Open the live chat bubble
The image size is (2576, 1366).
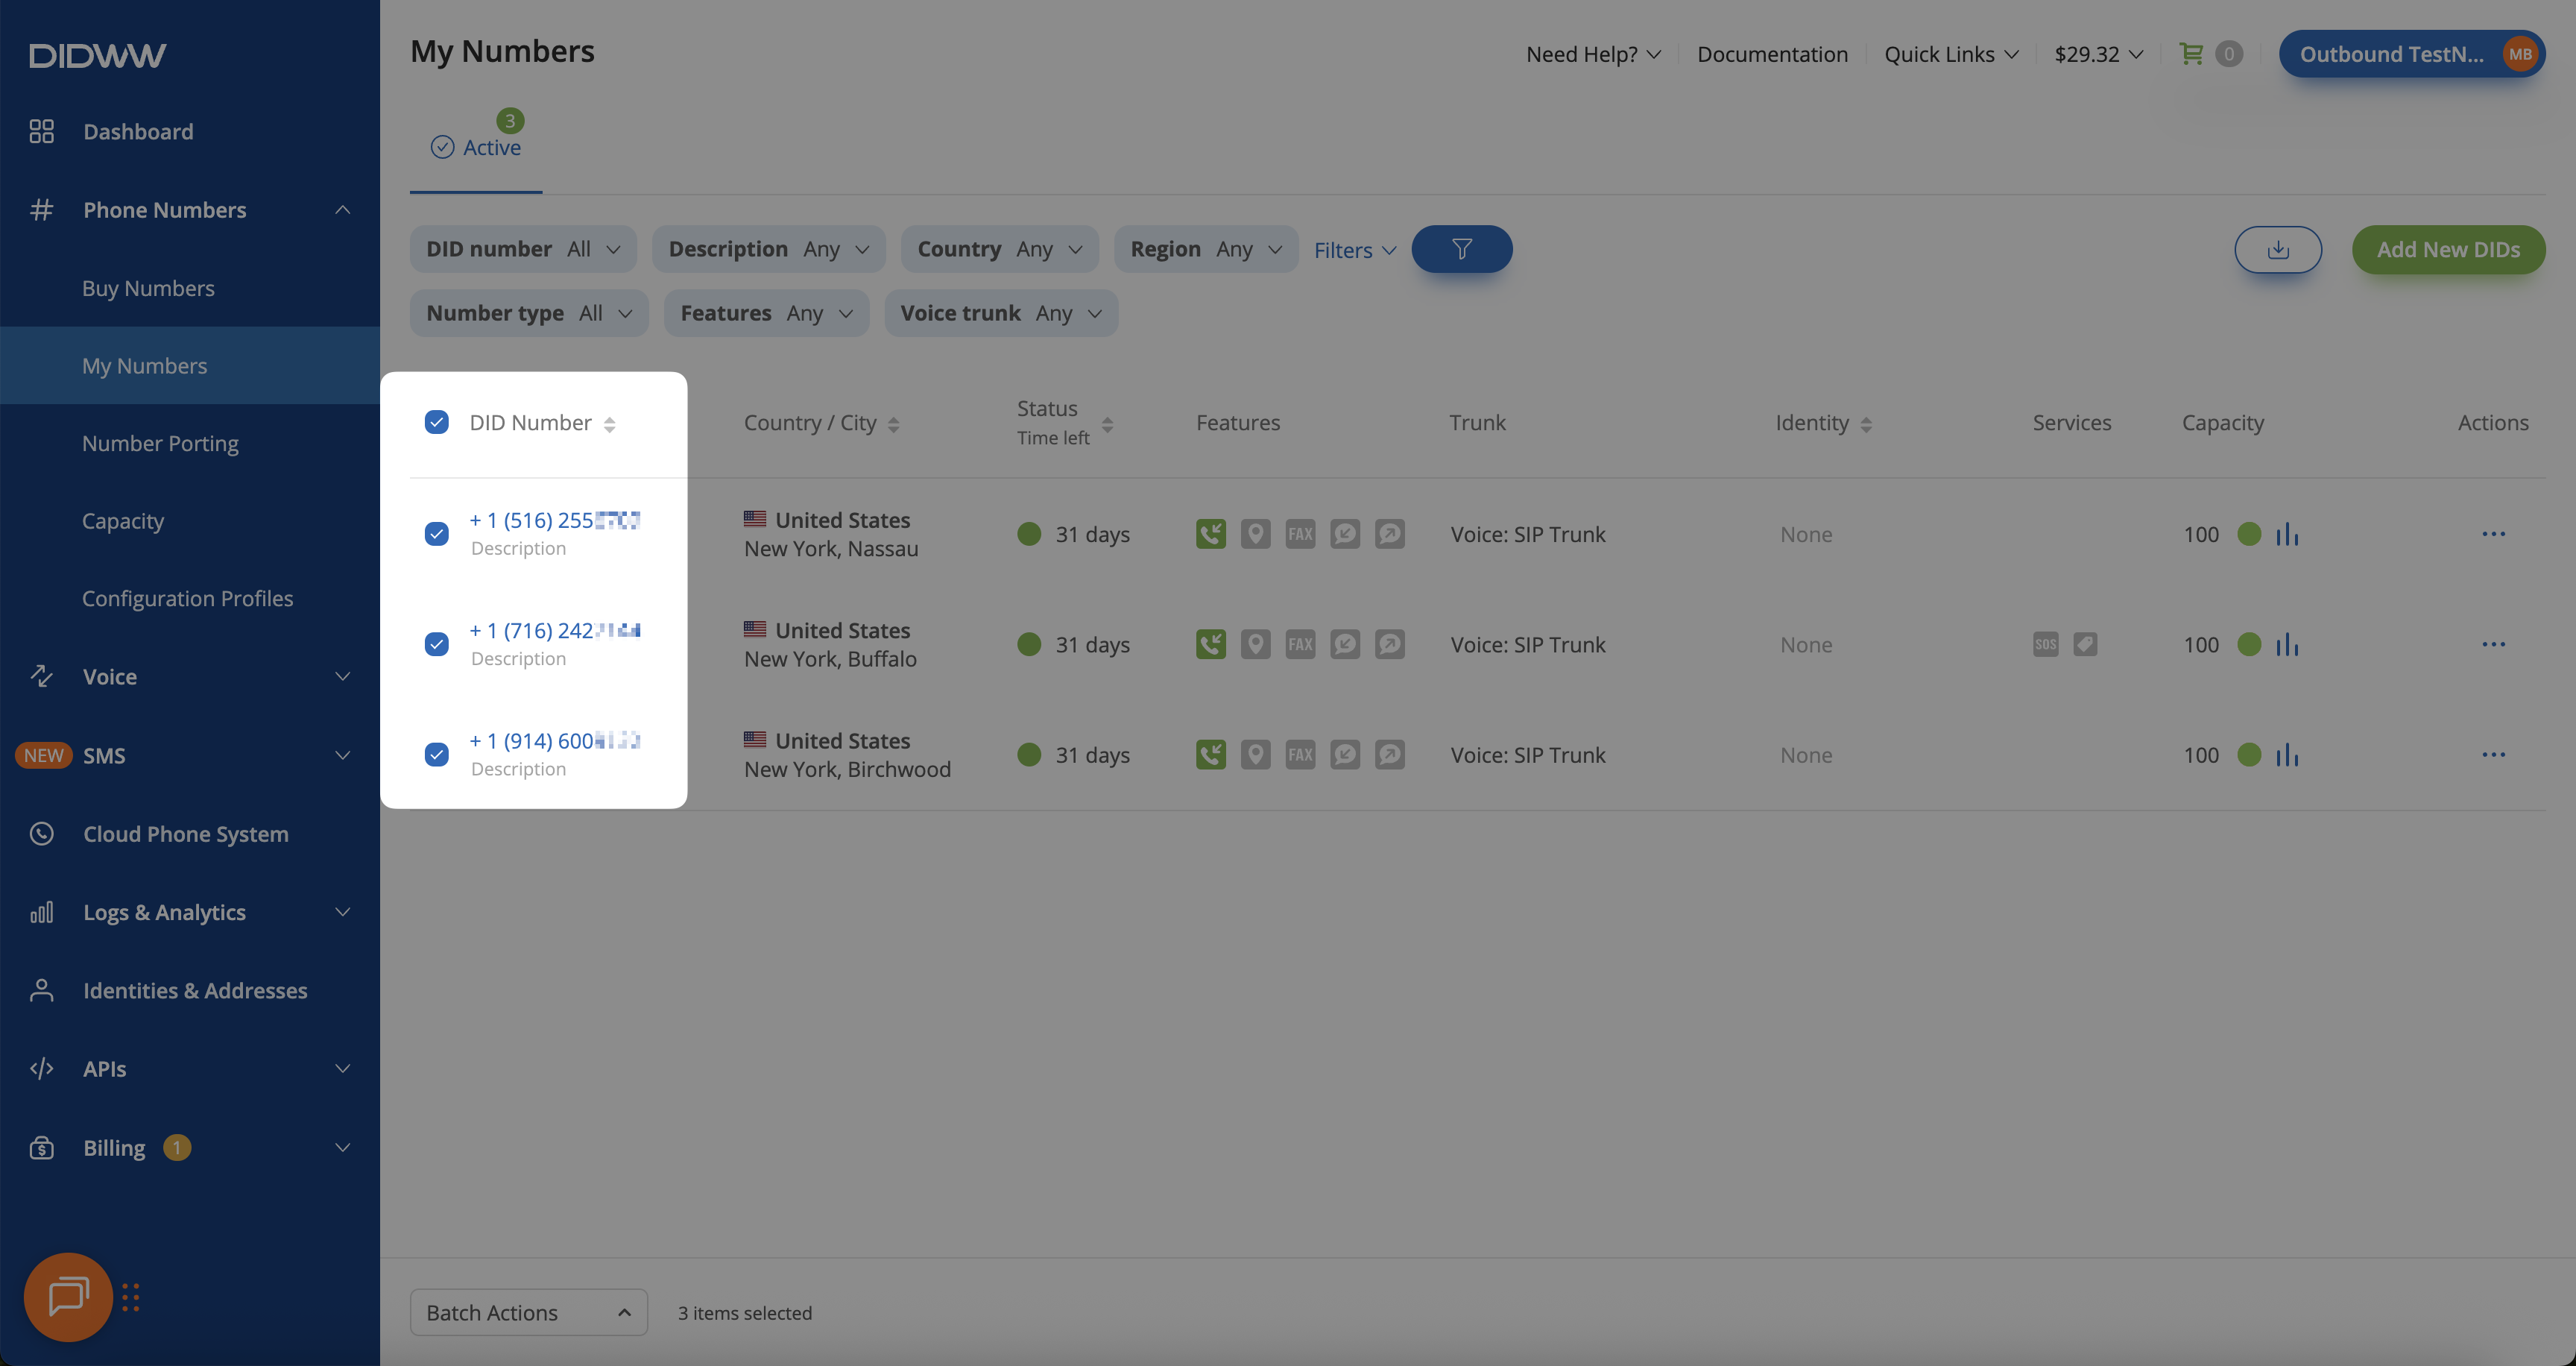click(x=68, y=1296)
